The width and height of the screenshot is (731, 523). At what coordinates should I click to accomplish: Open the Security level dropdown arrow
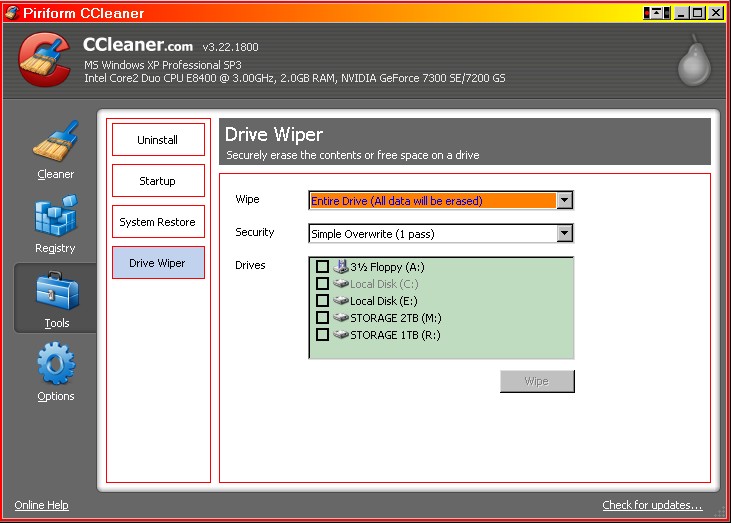point(565,233)
